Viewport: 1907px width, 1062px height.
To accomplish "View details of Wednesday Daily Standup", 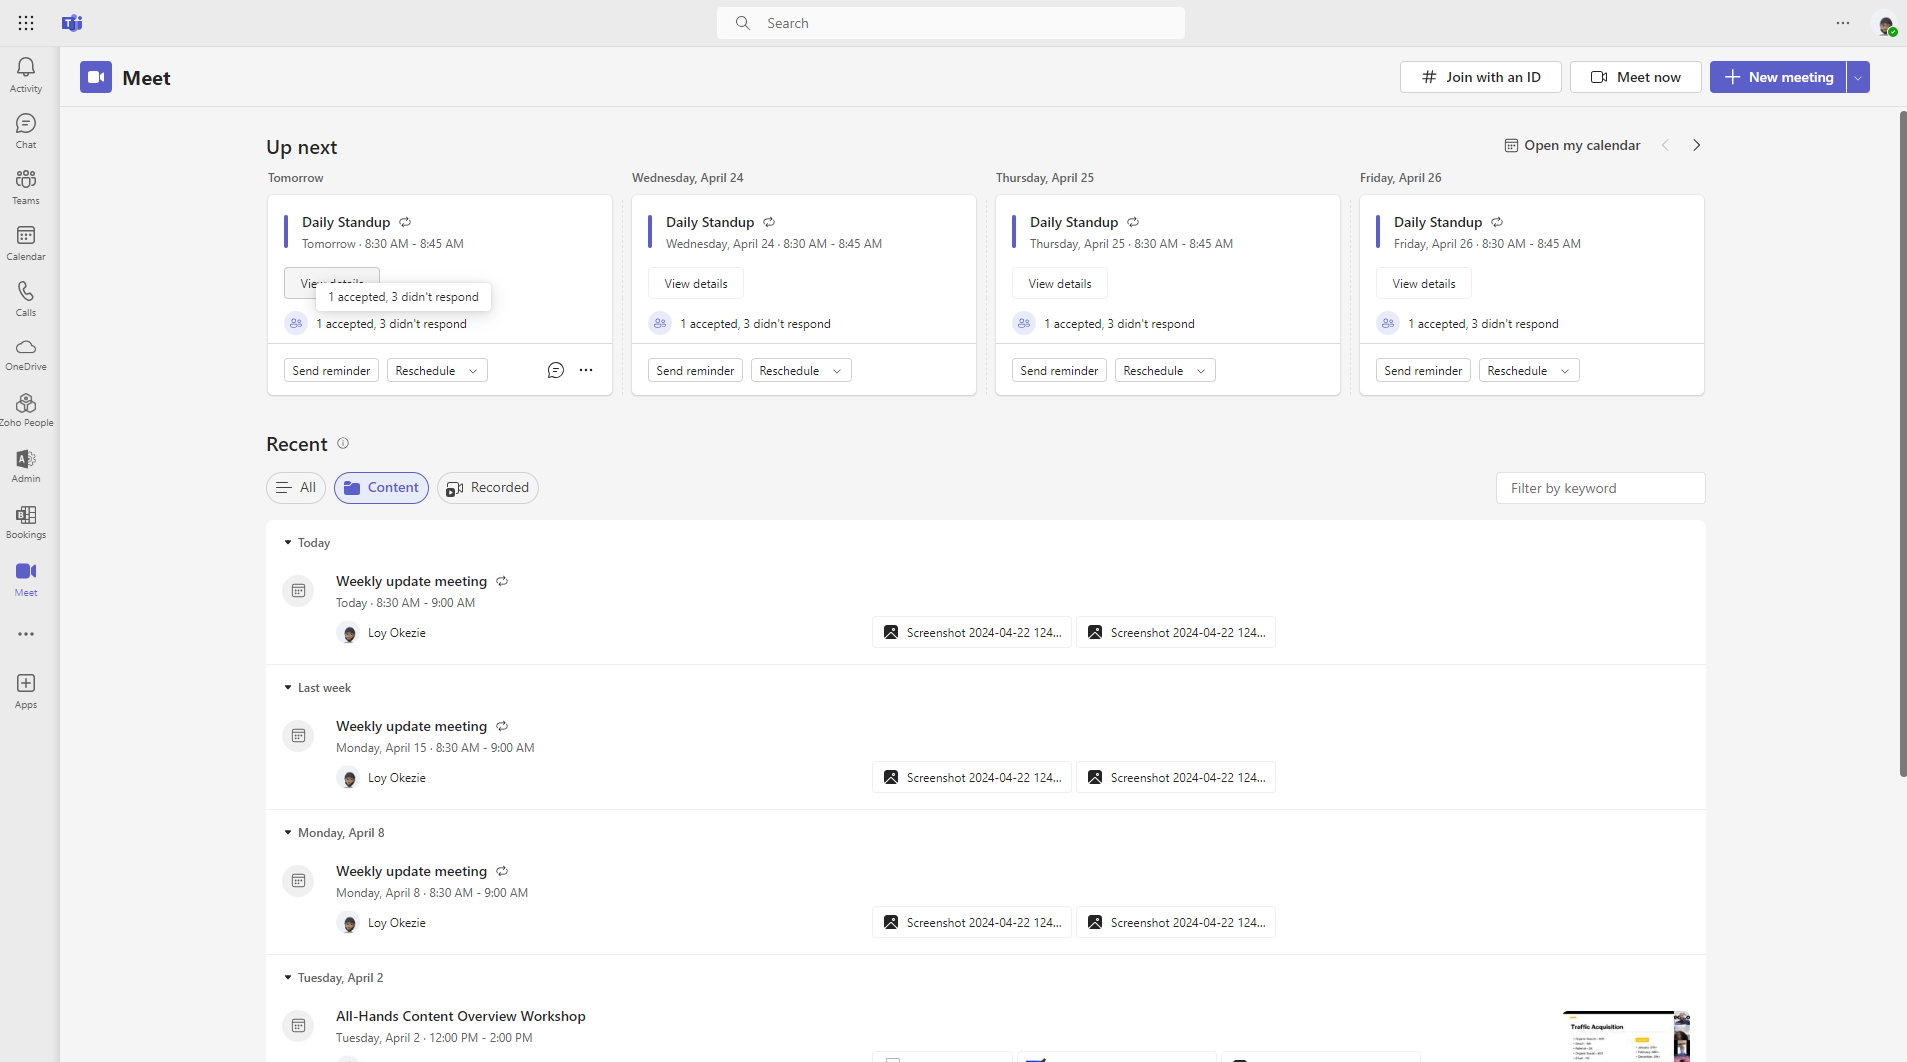I will 696,284.
